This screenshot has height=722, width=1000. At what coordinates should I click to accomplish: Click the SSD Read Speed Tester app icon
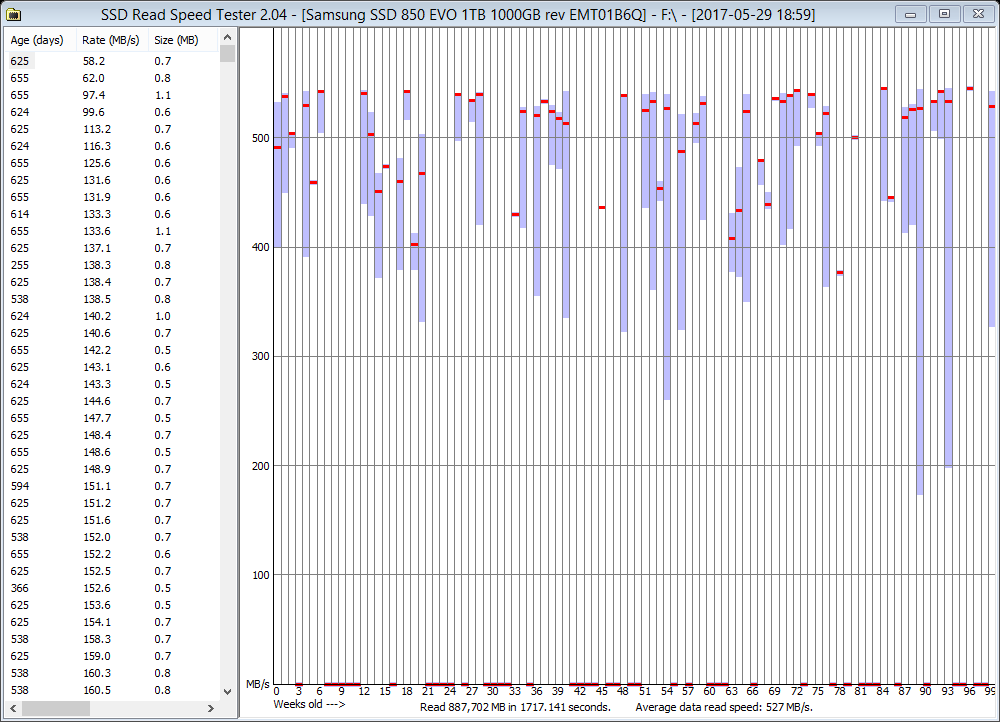pos(14,14)
